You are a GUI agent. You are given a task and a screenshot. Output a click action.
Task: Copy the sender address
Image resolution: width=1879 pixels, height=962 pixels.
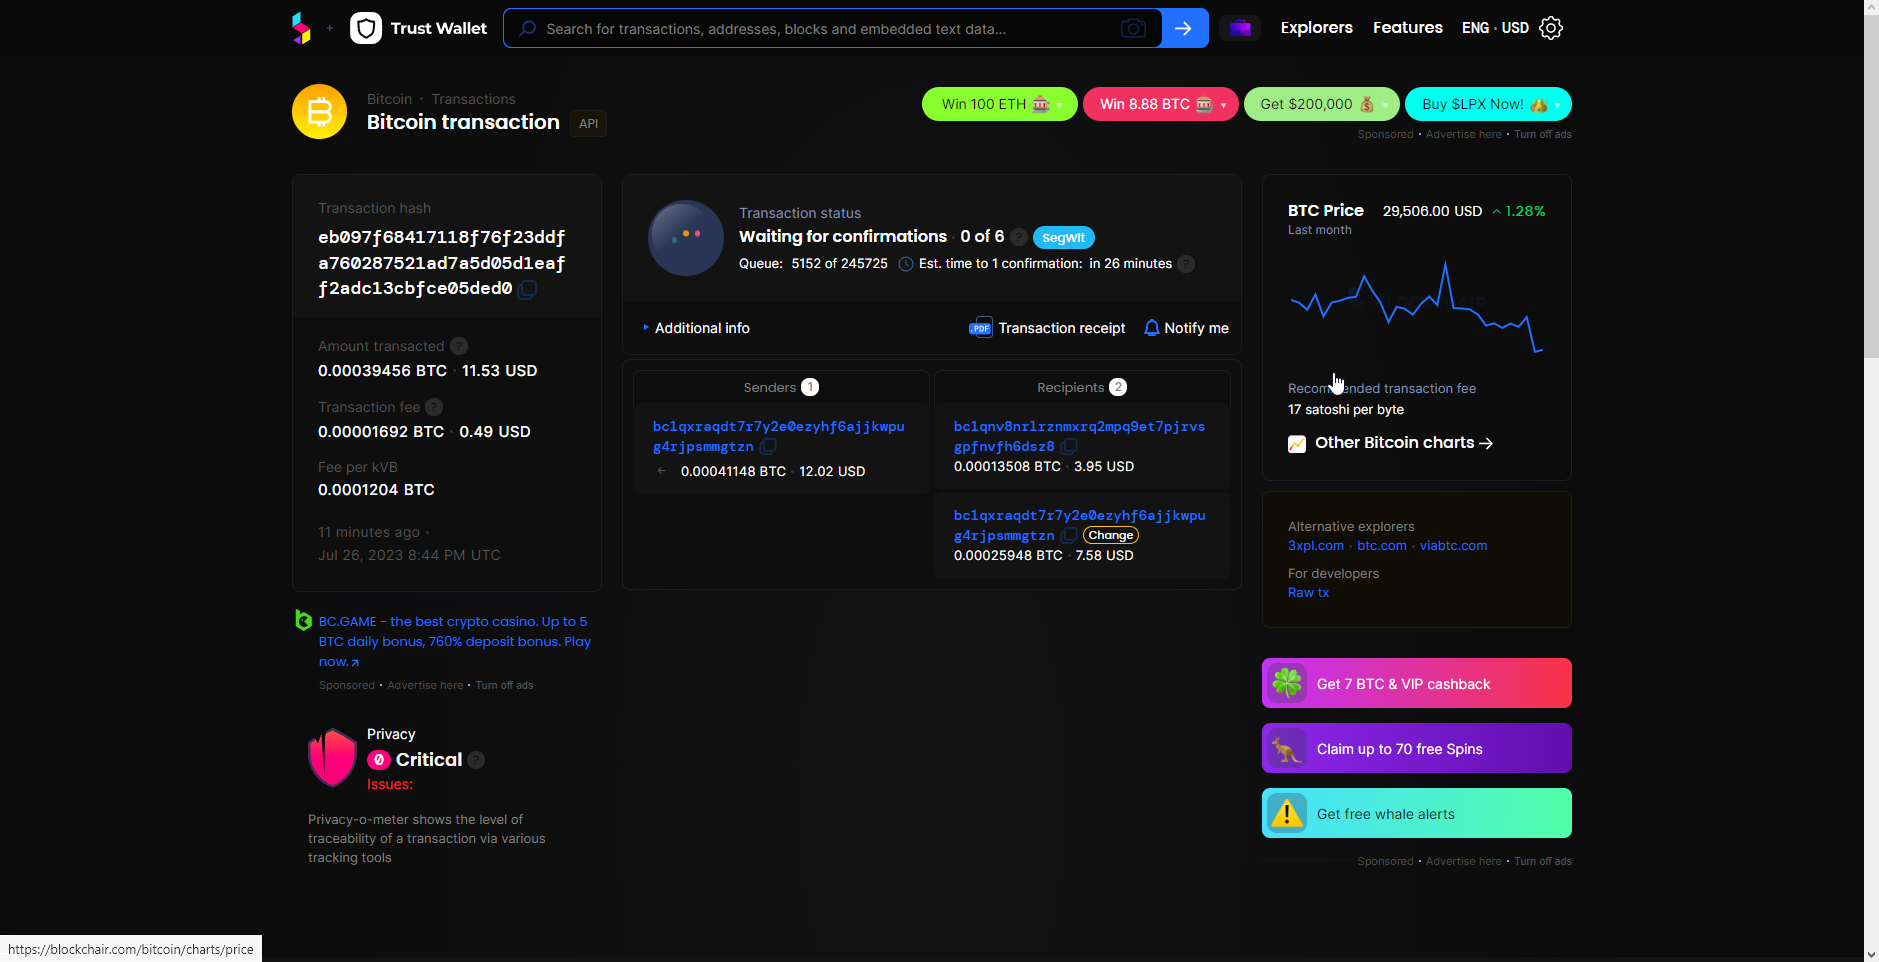tap(768, 447)
